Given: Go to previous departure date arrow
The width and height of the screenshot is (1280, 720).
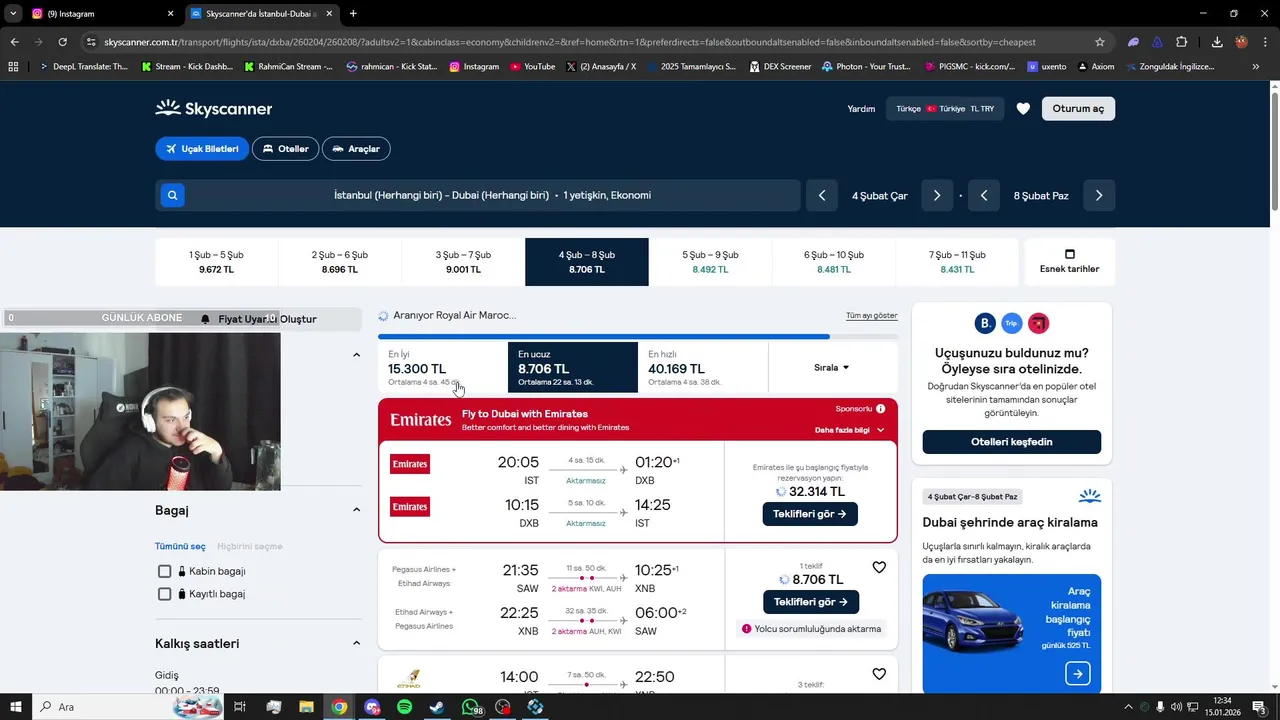Looking at the screenshot, I should (x=822, y=195).
